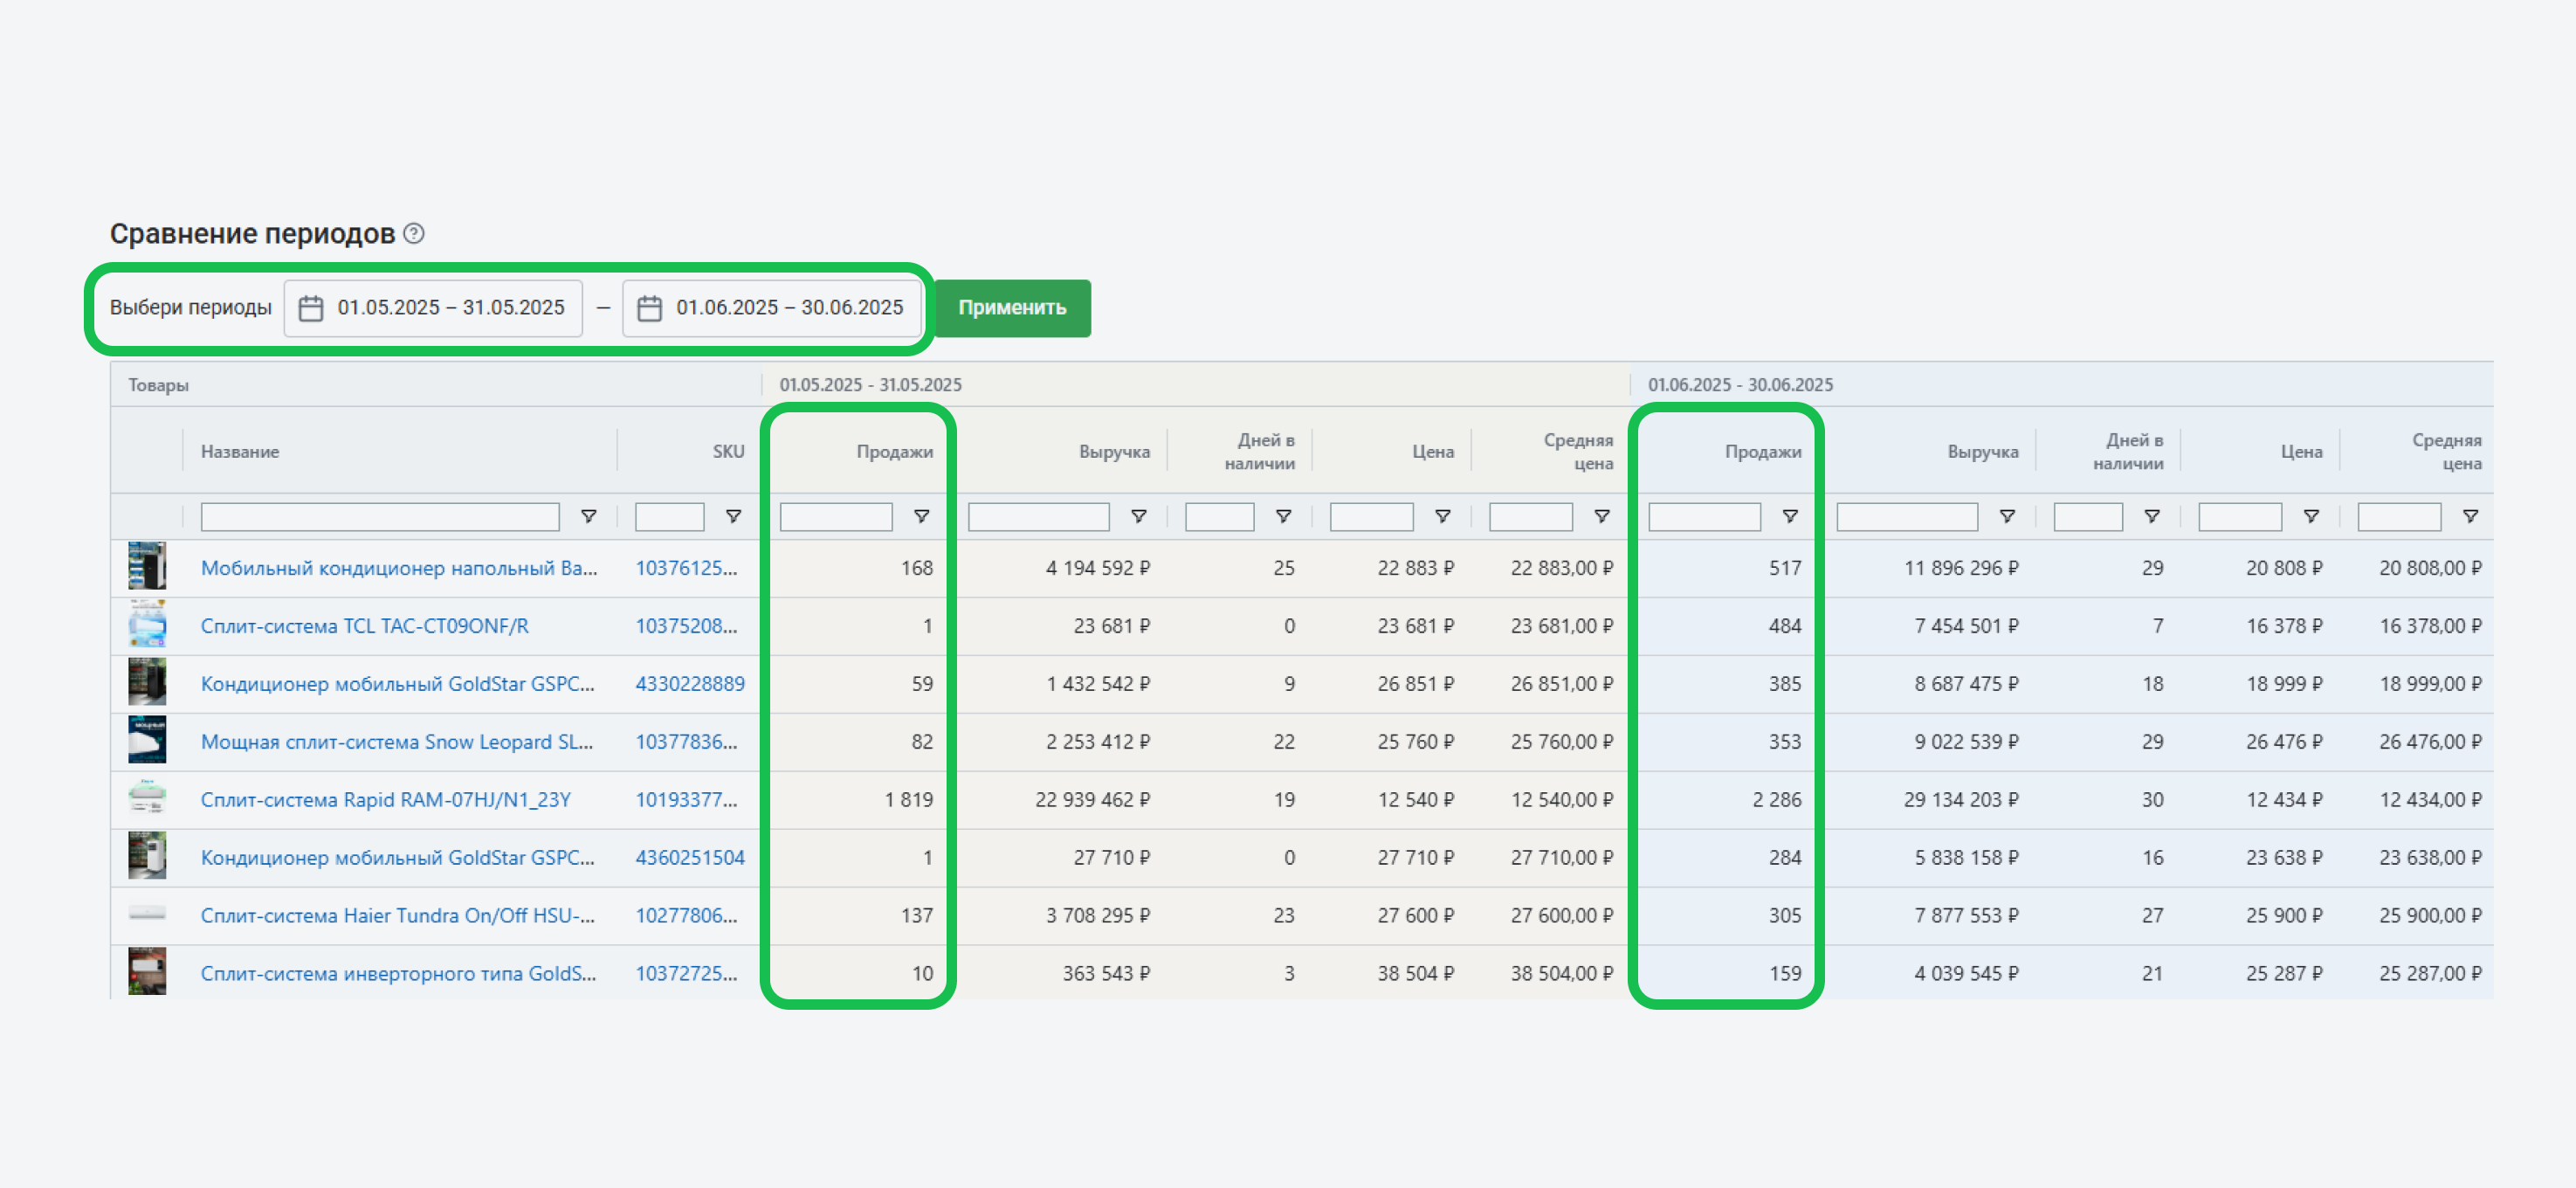
Task: Sort by the Название column header
Action: coord(240,452)
